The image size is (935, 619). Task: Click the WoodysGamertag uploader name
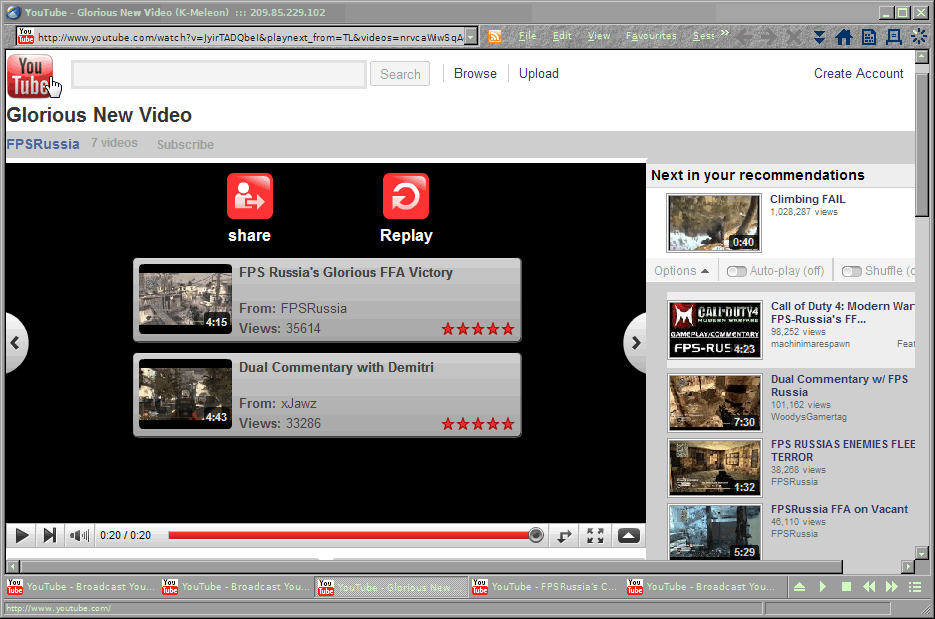point(809,417)
